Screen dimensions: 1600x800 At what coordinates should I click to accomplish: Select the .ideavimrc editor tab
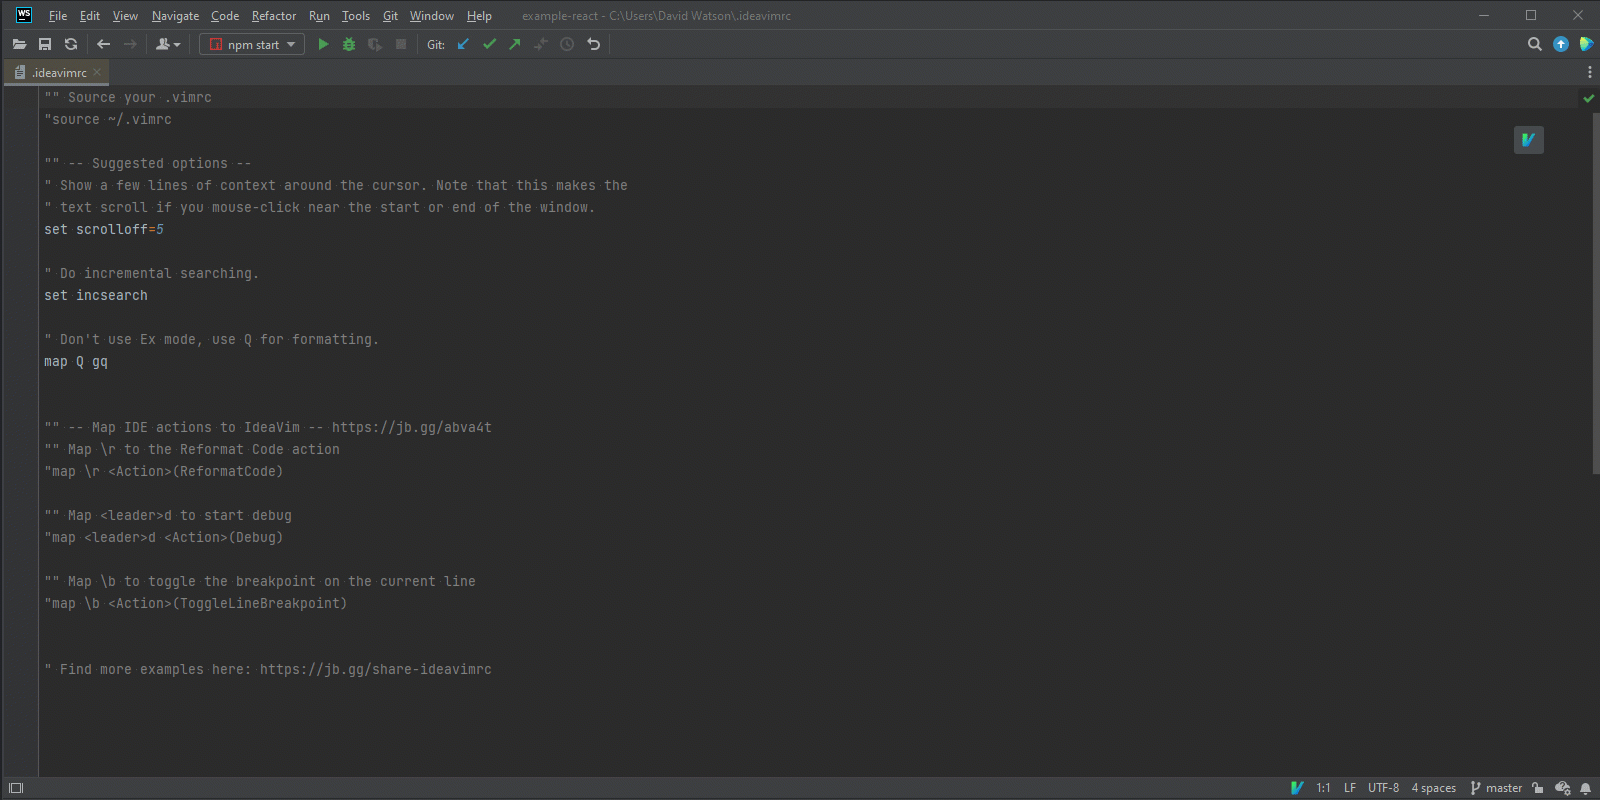point(57,72)
